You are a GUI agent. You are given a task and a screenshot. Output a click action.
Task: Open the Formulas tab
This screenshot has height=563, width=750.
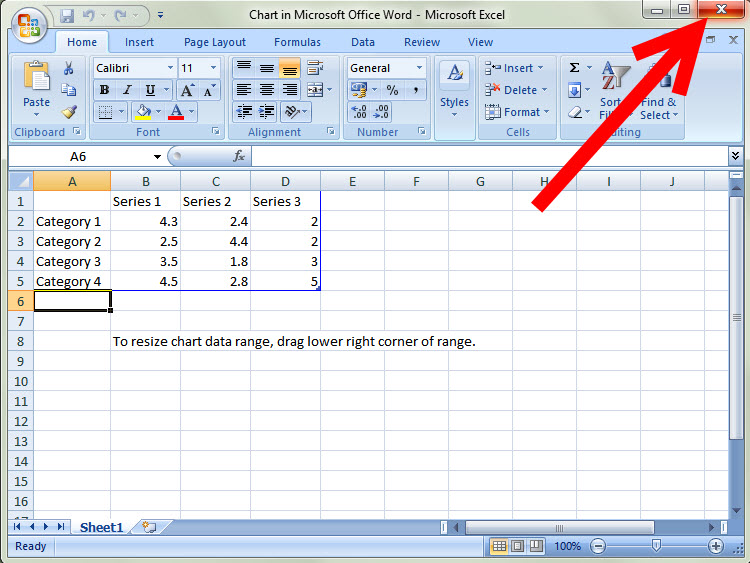point(297,42)
